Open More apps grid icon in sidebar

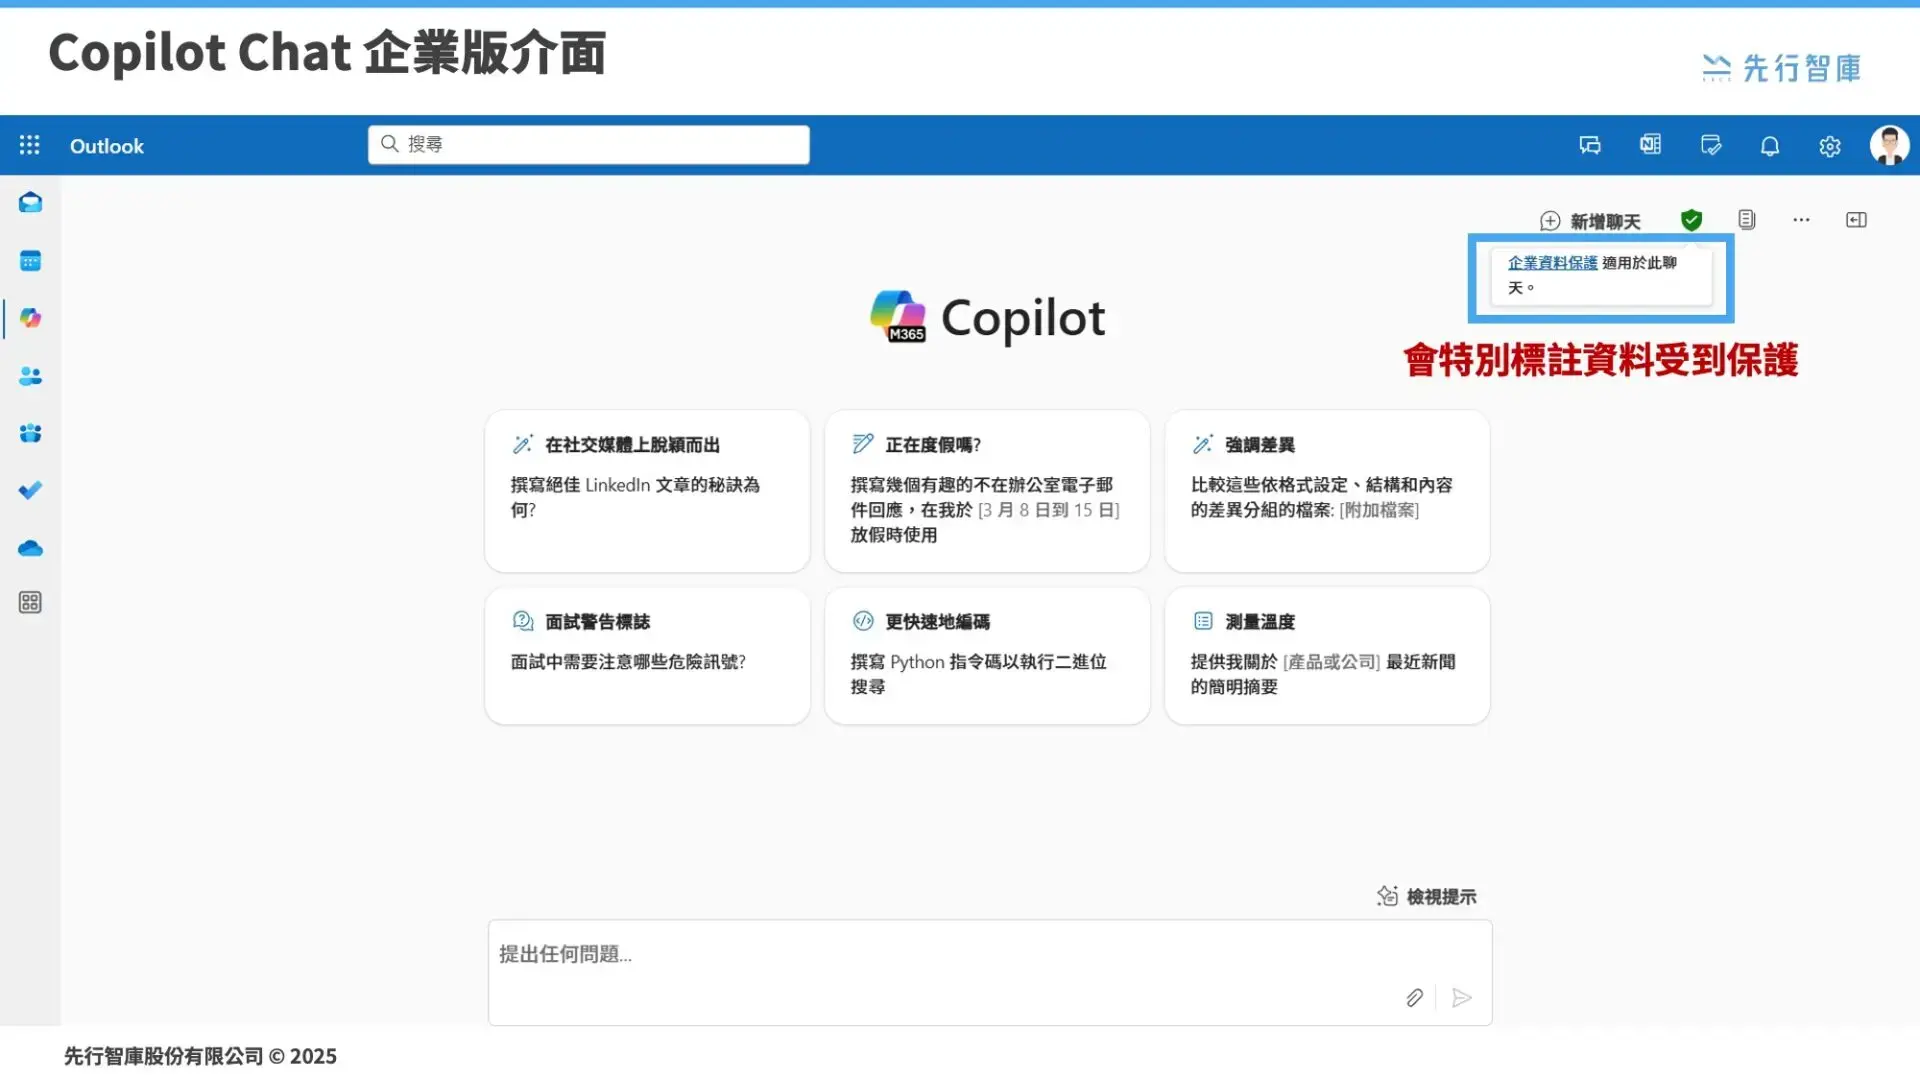(x=30, y=603)
